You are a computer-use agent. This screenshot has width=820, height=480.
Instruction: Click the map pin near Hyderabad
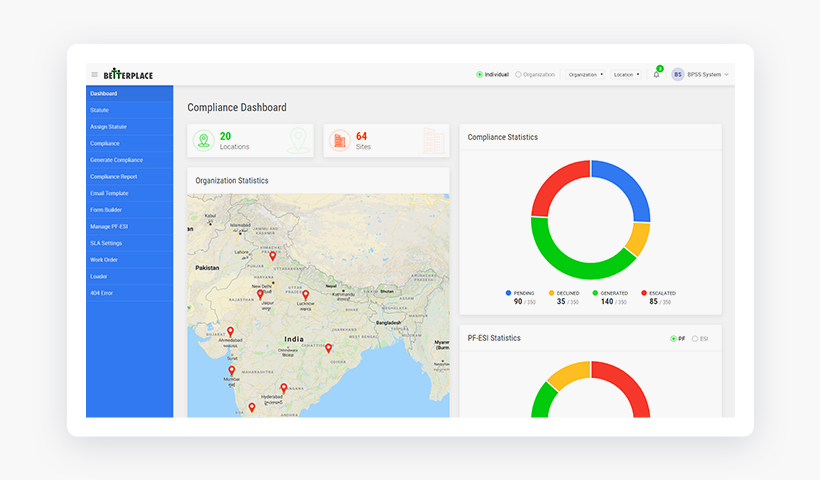pyautogui.click(x=283, y=388)
